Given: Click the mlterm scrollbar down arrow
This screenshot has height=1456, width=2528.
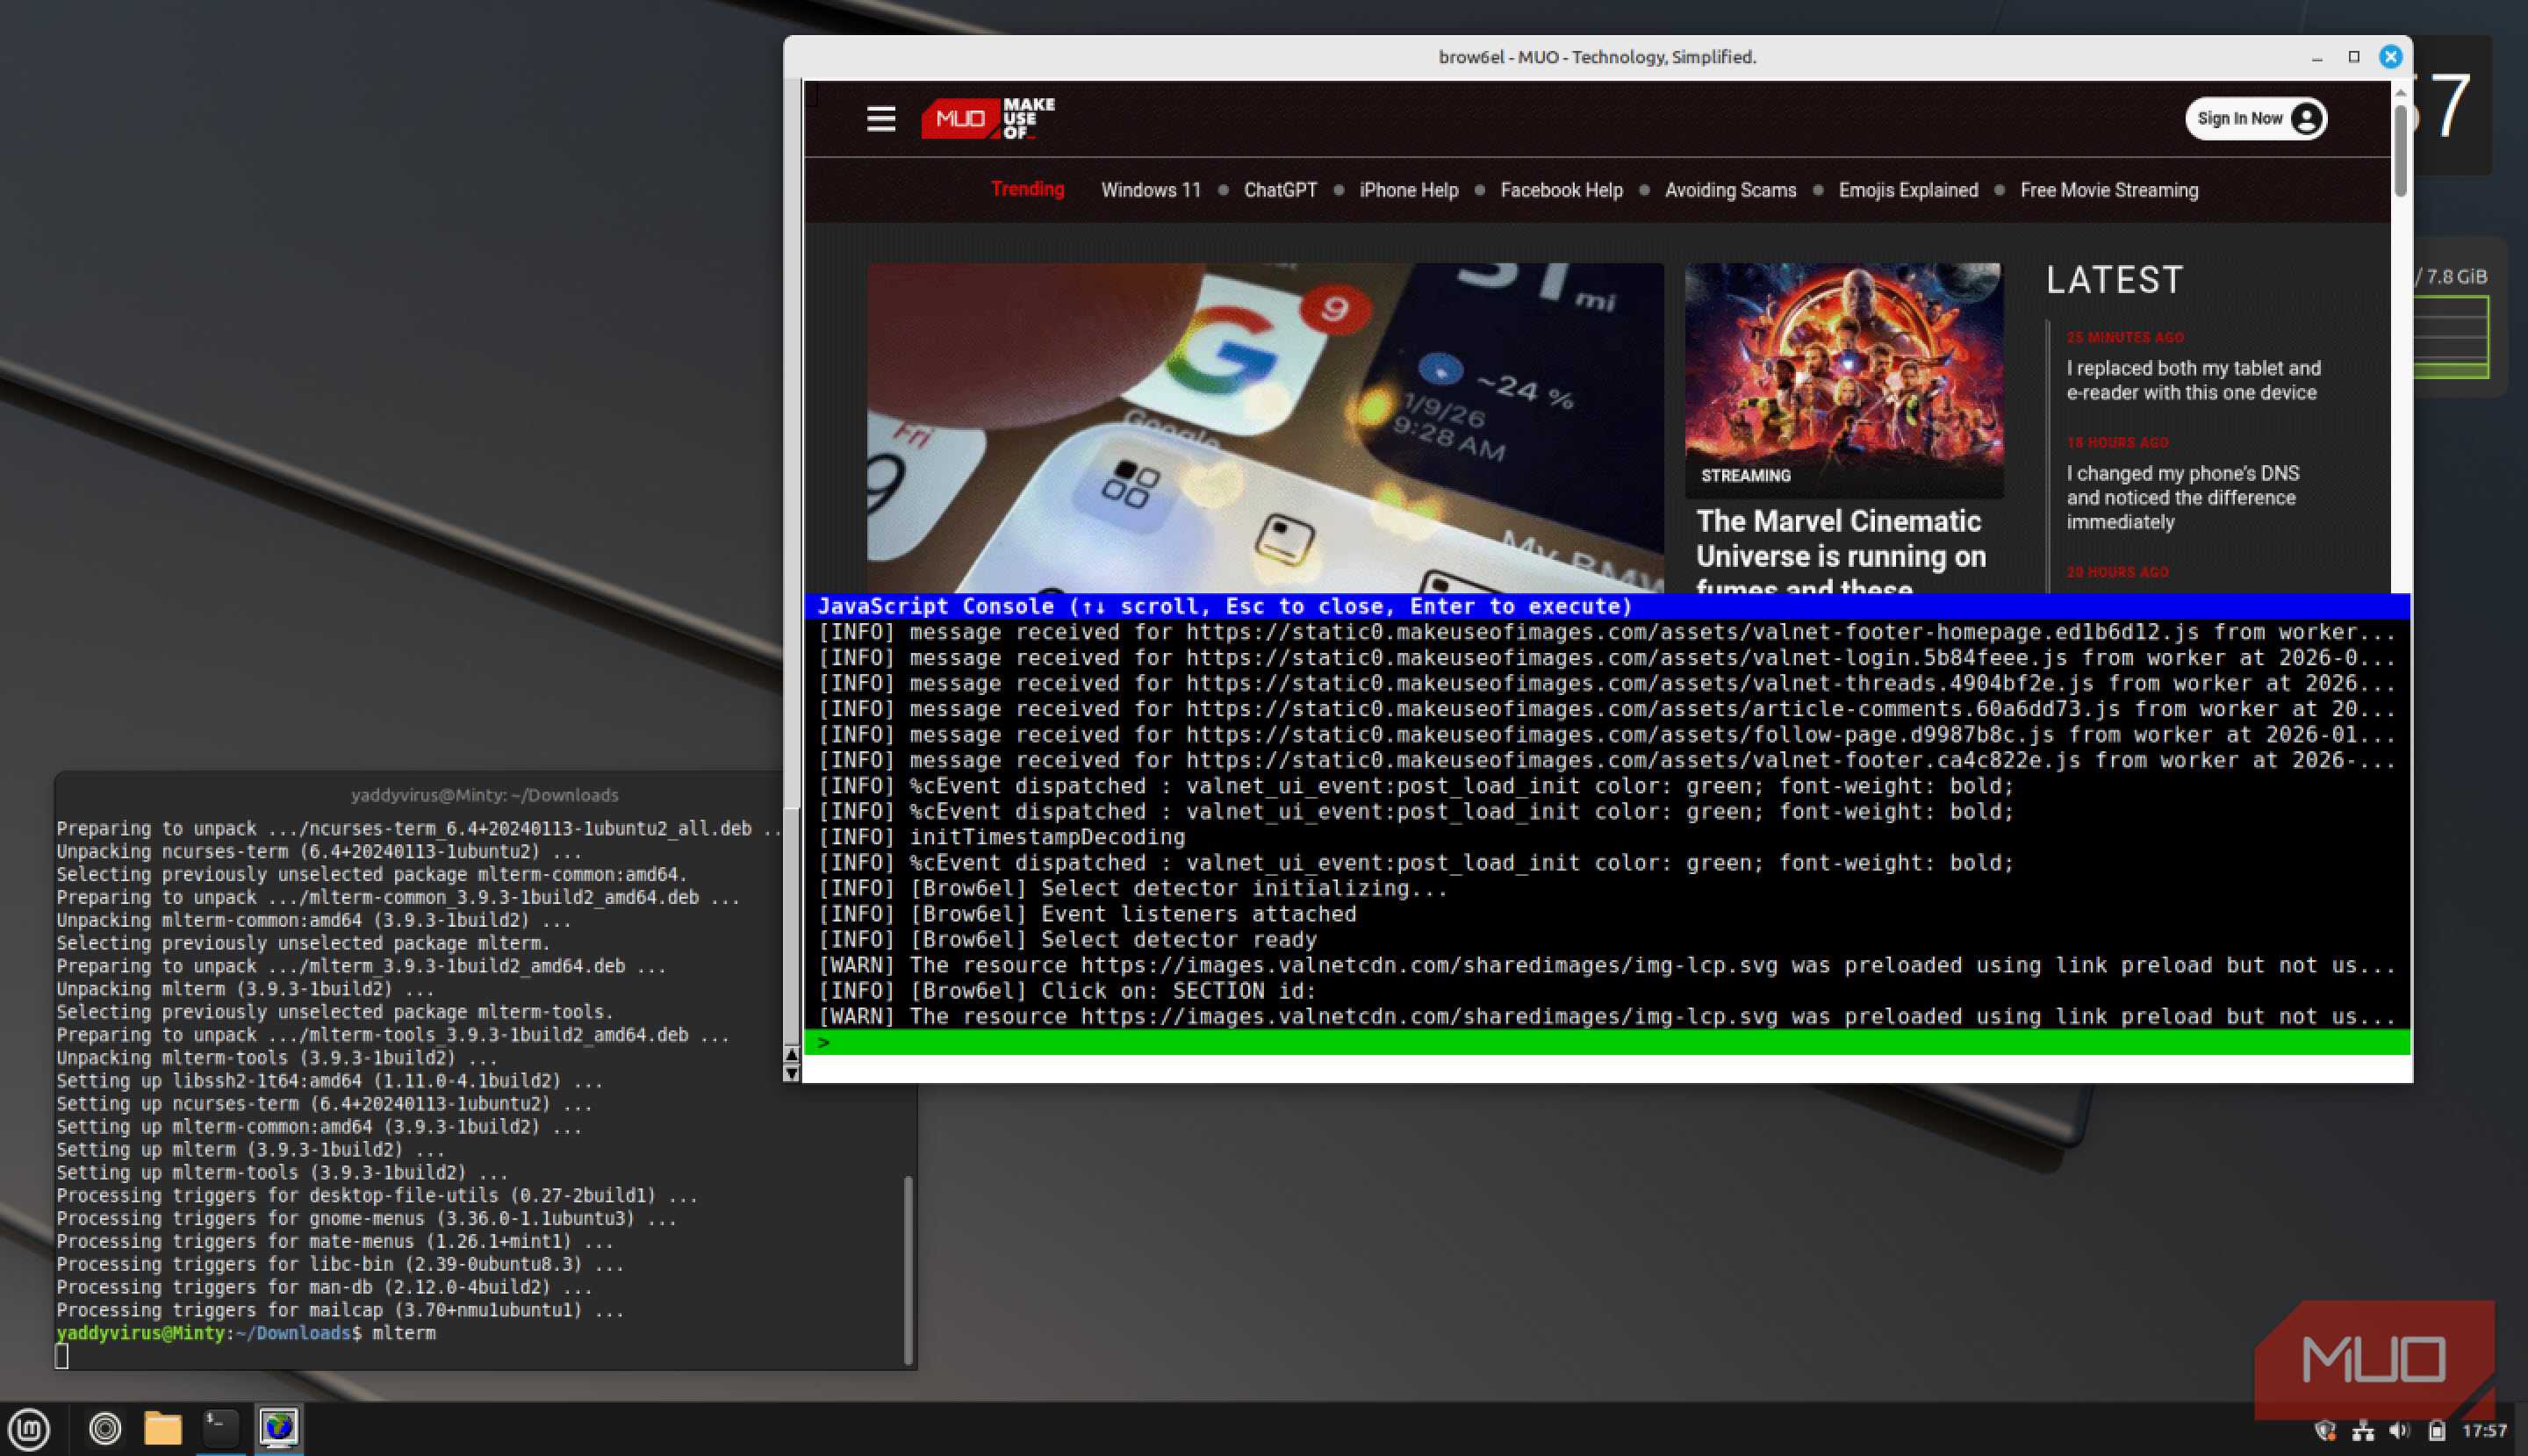Looking at the screenshot, I should (792, 1073).
